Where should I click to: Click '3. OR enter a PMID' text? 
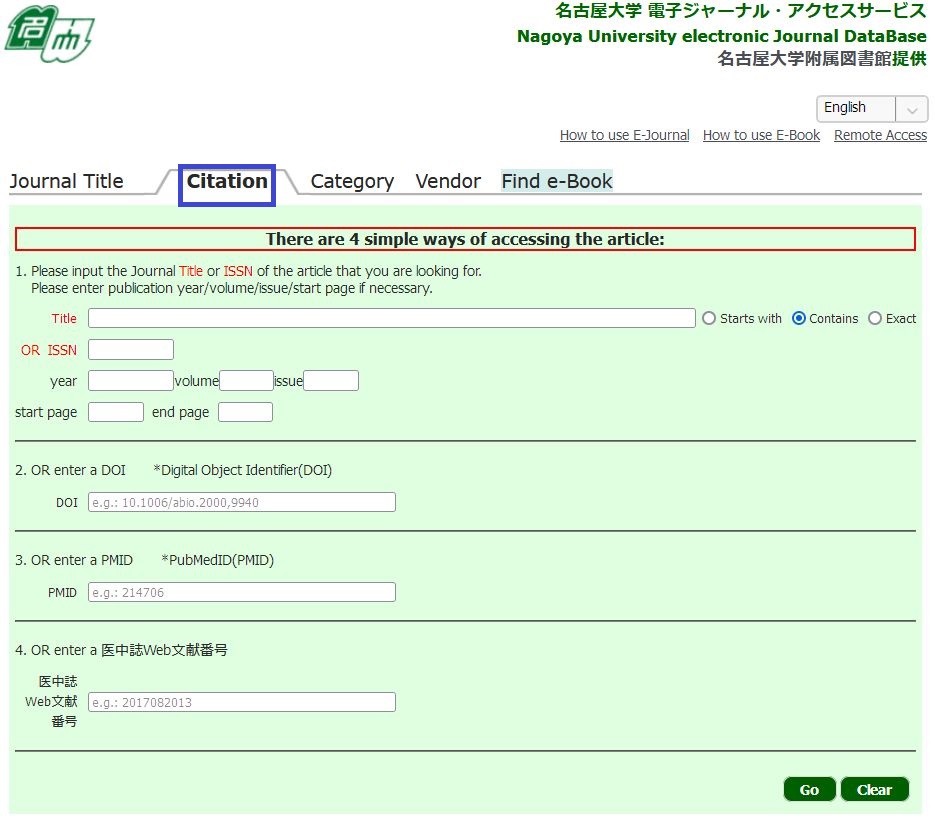click(74, 560)
